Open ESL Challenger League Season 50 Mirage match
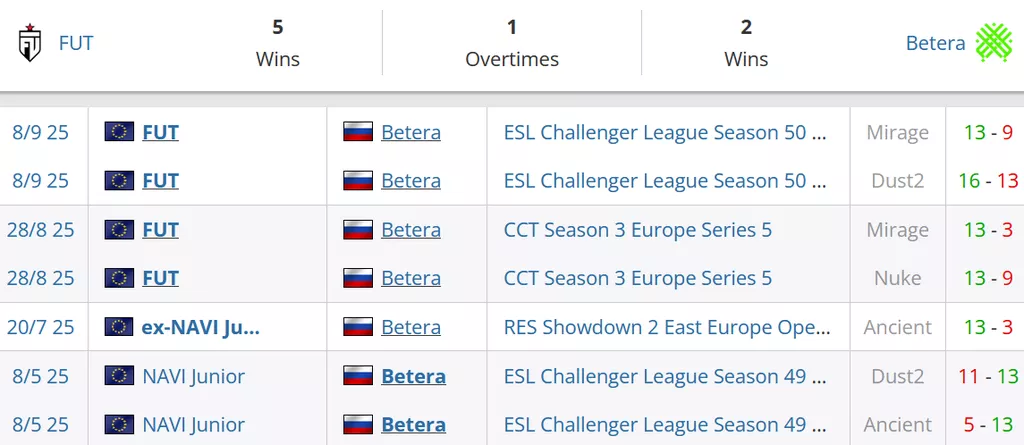Image resolution: width=1024 pixels, height=445 pixels. [665, 133]
